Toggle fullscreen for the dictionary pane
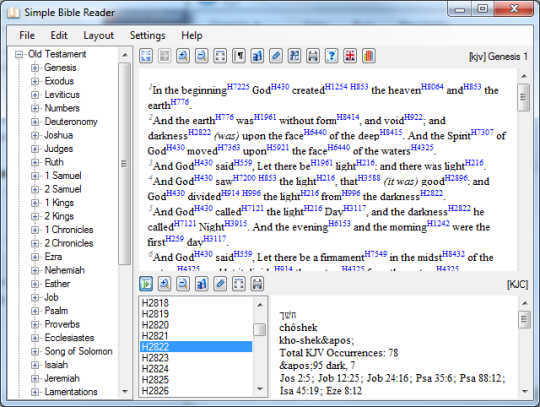The height and width of the screenshot is (407, 540). (239, 284)
